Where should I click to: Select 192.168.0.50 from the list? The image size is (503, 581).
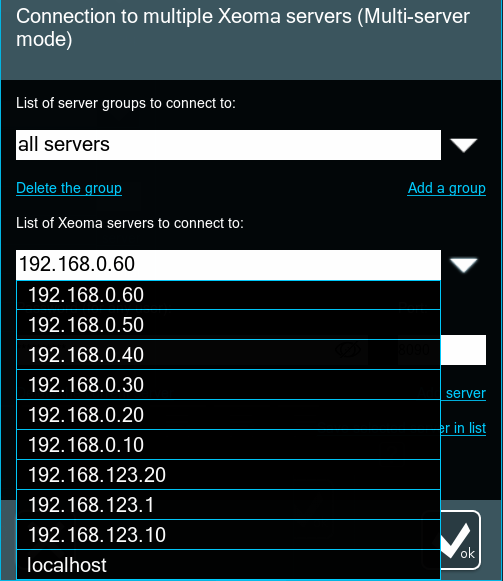[228, 325]
